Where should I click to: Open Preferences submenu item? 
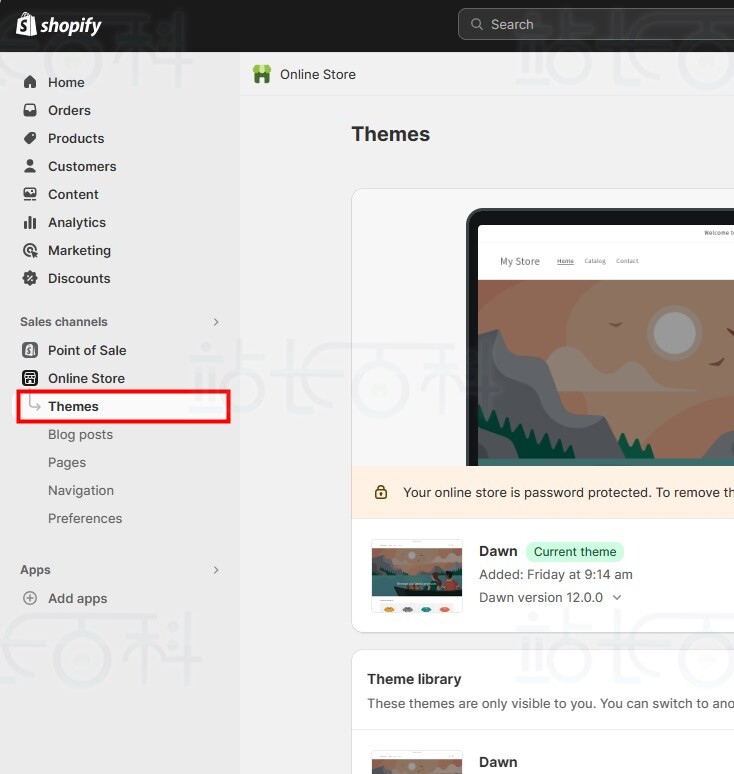point(85,518)
